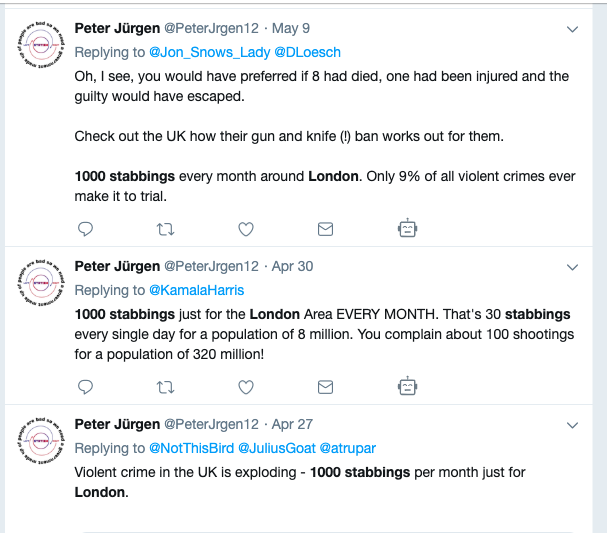Click the robot icon on Apr 30 tweet
The width and height of the screenshot is (607, 533).
coord(407,386)
